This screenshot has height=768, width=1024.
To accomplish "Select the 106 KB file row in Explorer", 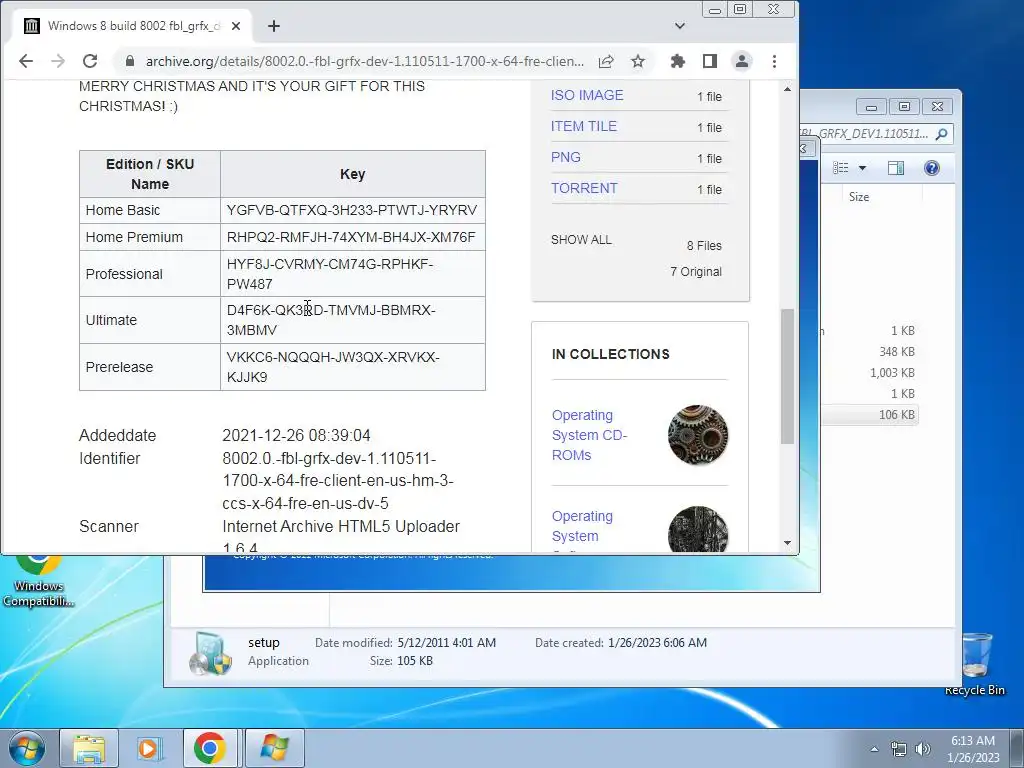I will pyautogui.click(x=870, y=415).
